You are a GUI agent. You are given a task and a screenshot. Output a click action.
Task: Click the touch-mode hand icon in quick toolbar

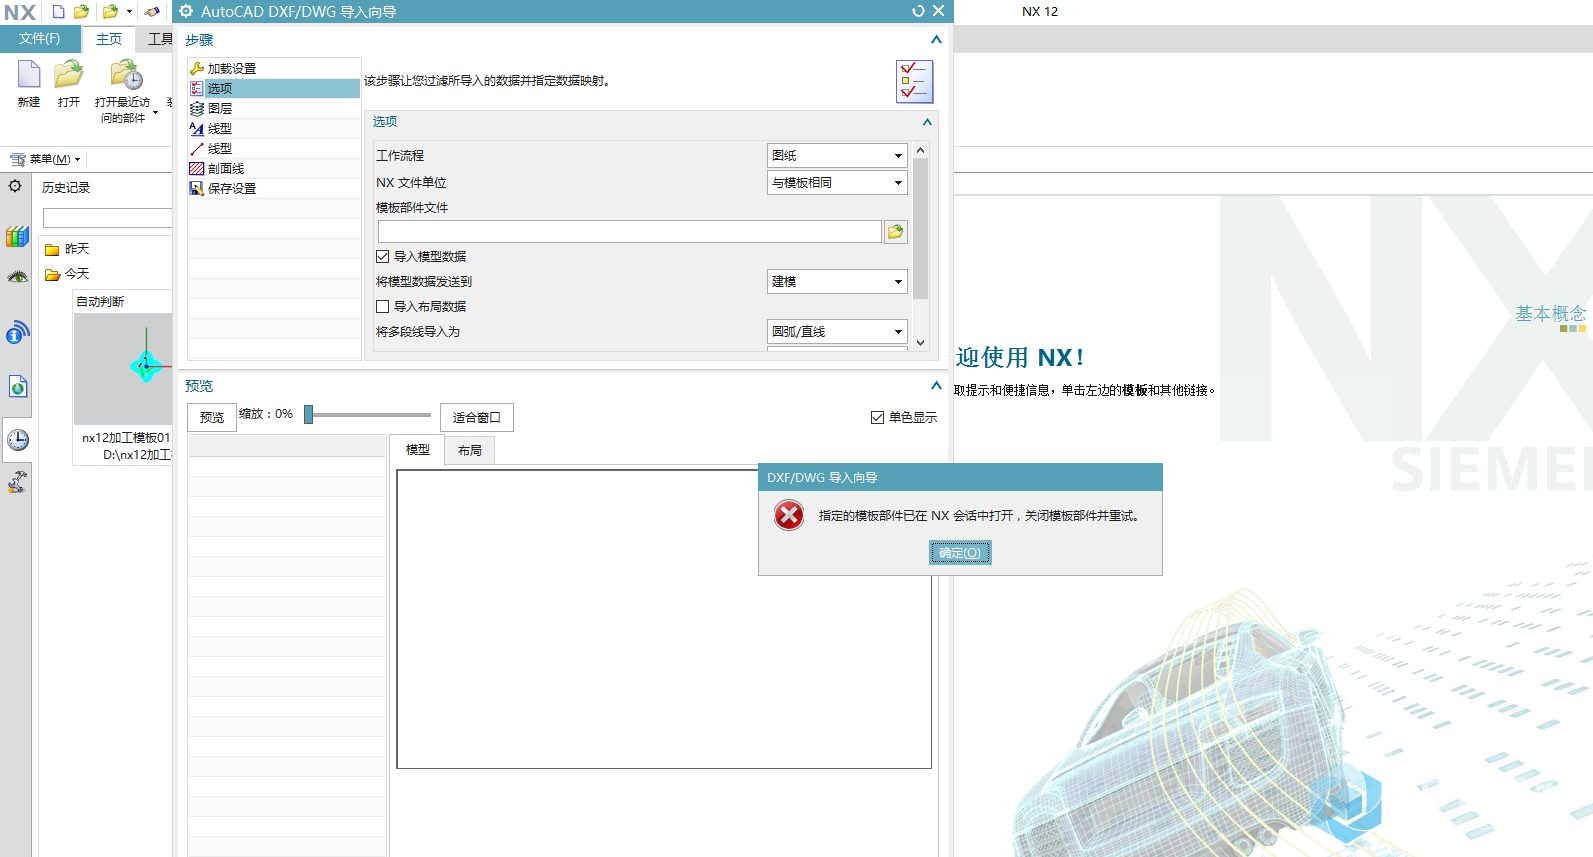152,12
